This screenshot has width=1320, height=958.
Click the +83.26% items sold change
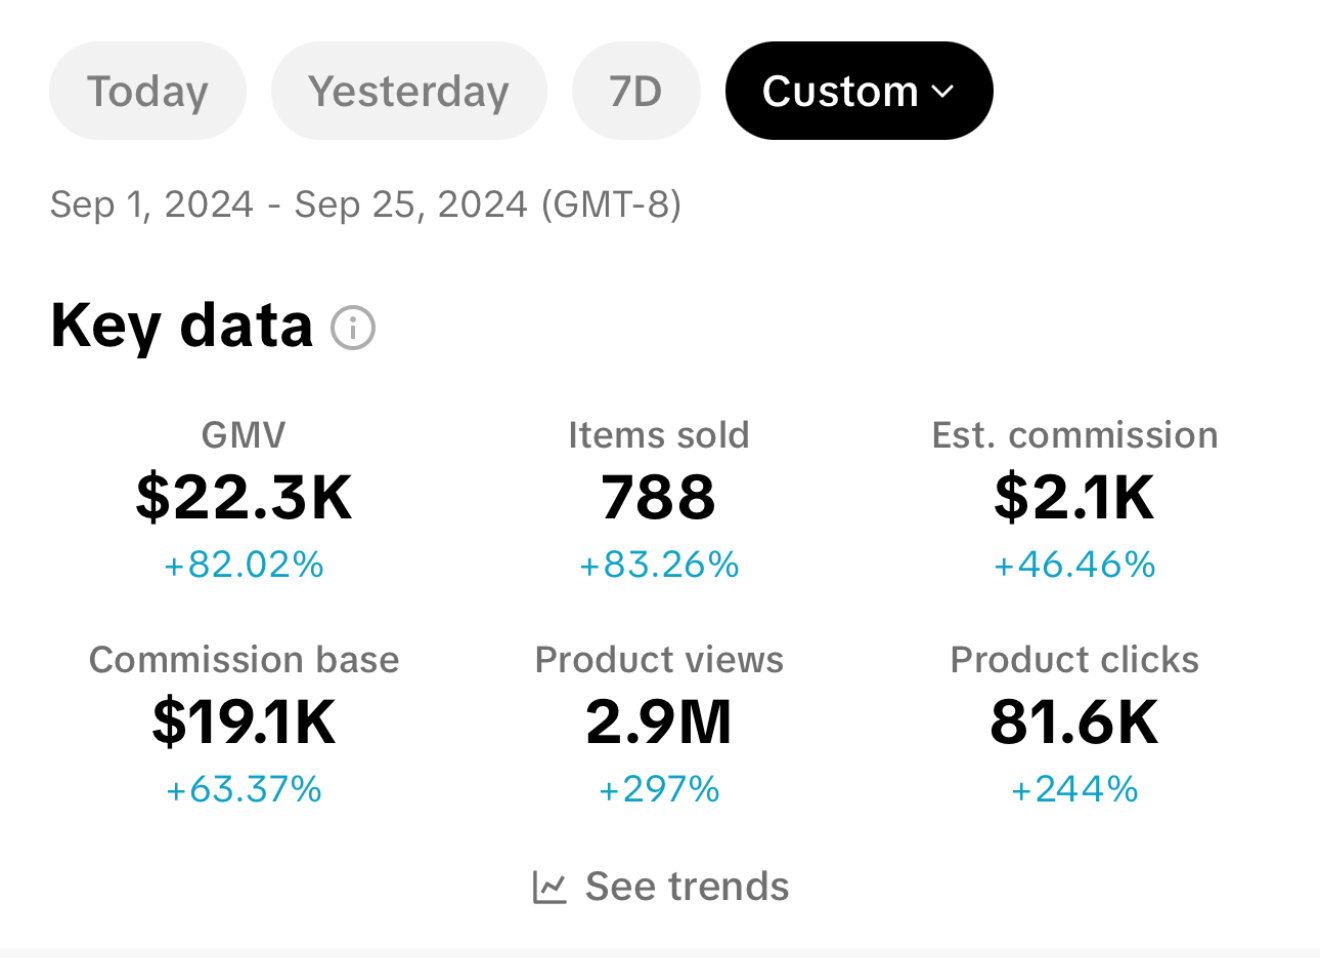pyautogui.click(x=658, y=565)
